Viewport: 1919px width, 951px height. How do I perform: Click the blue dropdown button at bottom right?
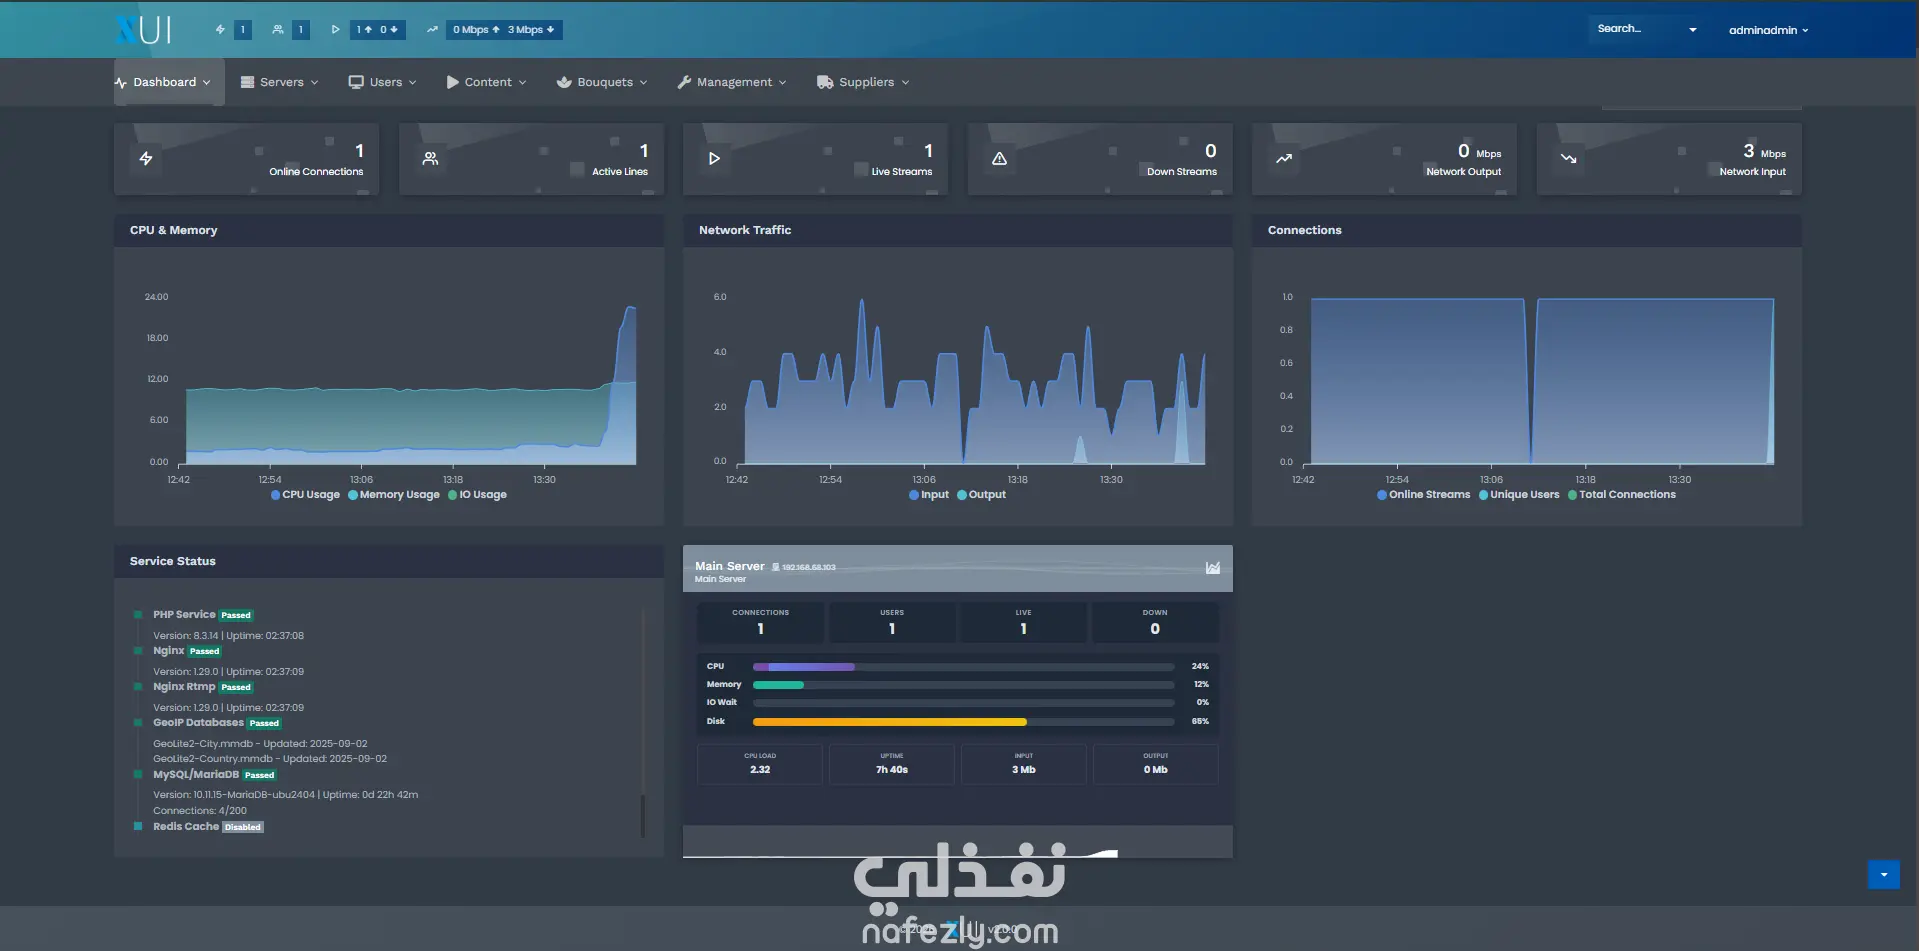[1884, 874]
